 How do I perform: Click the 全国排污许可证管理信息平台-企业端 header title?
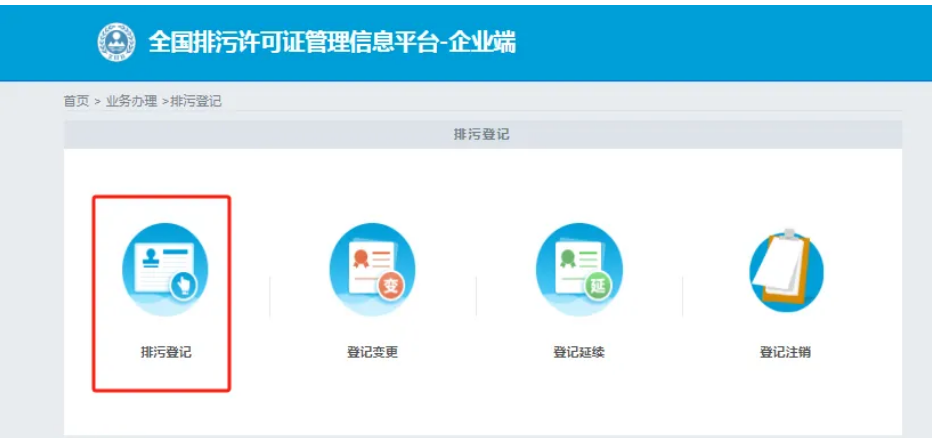(x=332, y=41)
